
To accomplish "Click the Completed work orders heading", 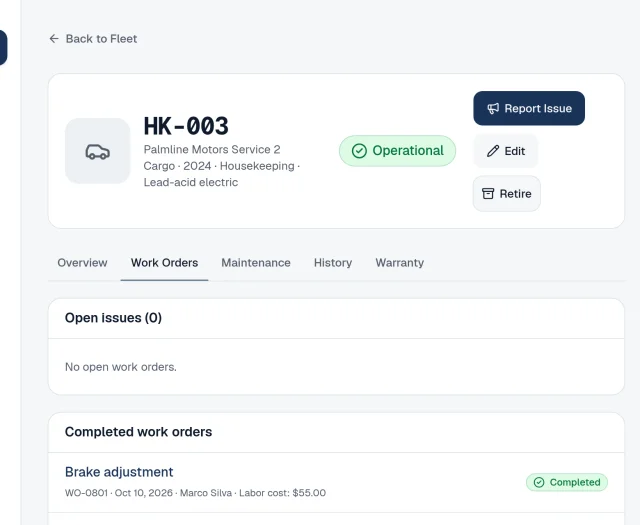I will [x=138, y=432].
